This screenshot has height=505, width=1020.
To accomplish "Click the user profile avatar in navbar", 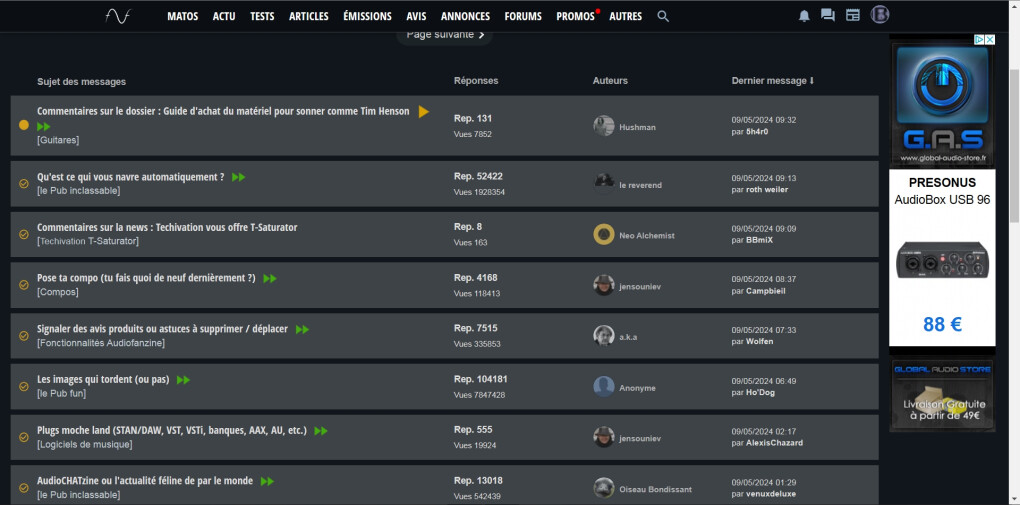I will click(x=880, y=15).
